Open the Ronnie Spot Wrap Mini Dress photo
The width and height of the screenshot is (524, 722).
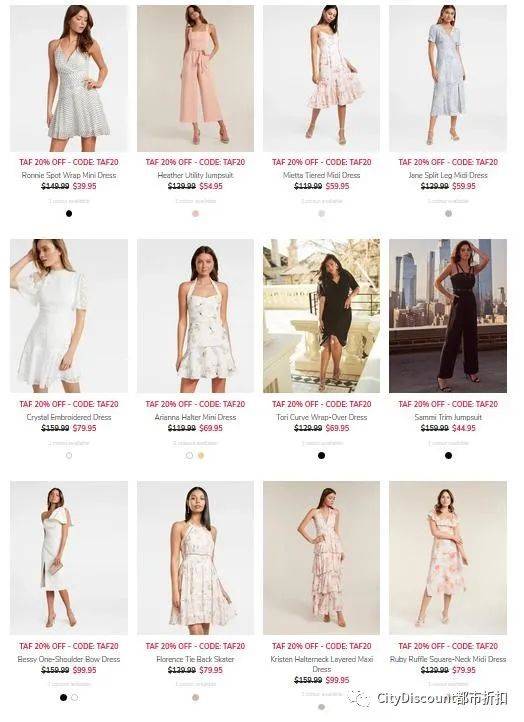click(69, 78)
